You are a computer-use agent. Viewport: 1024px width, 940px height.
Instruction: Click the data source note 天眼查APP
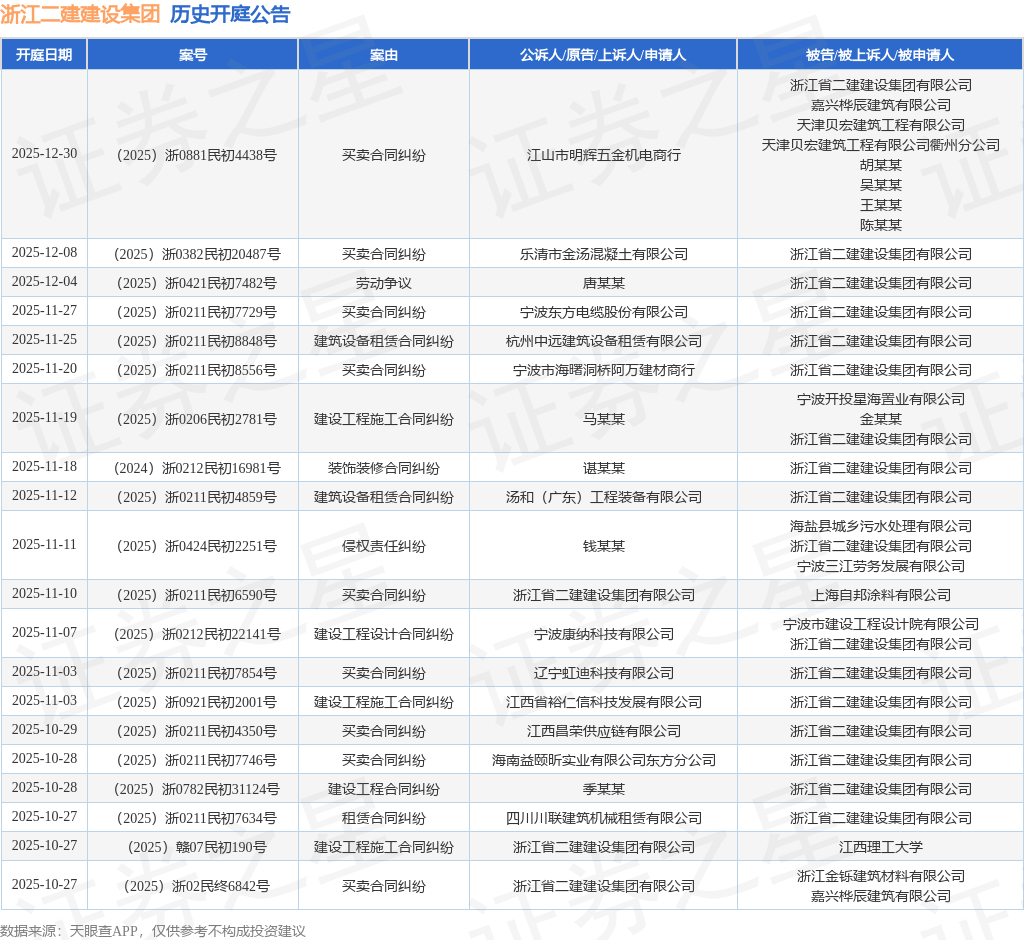103,931
